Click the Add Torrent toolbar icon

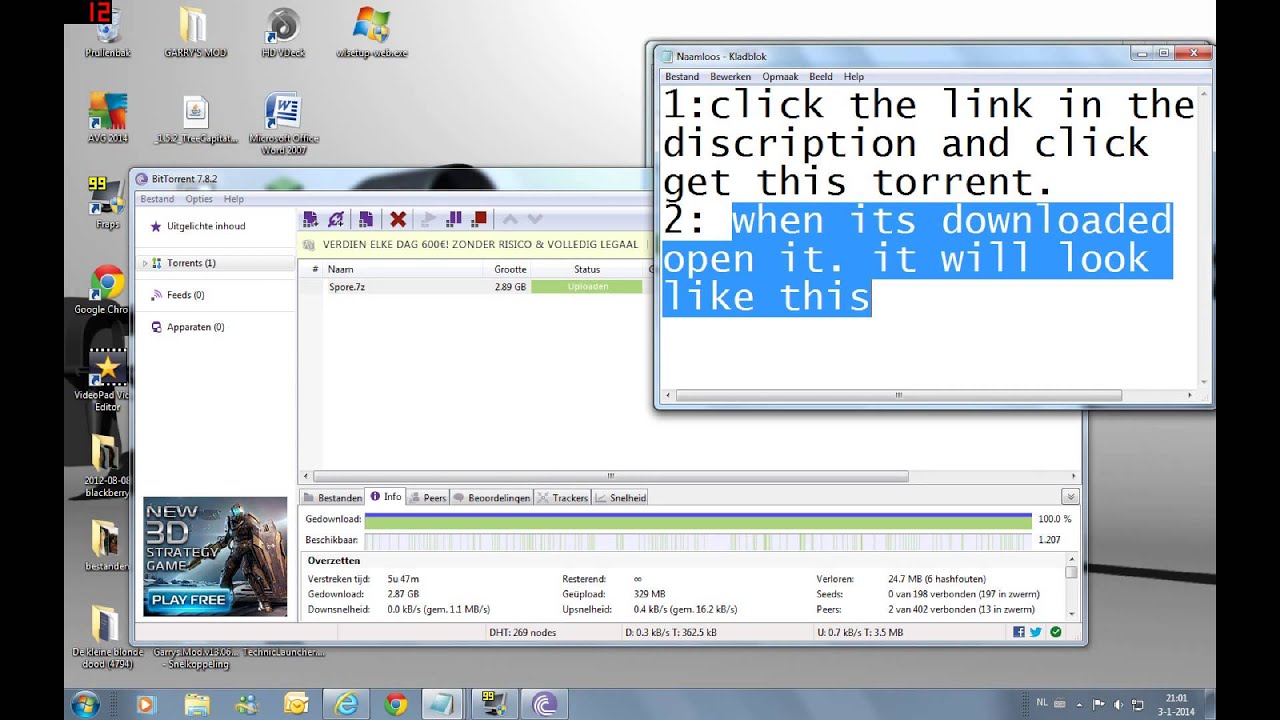(310, 219)
